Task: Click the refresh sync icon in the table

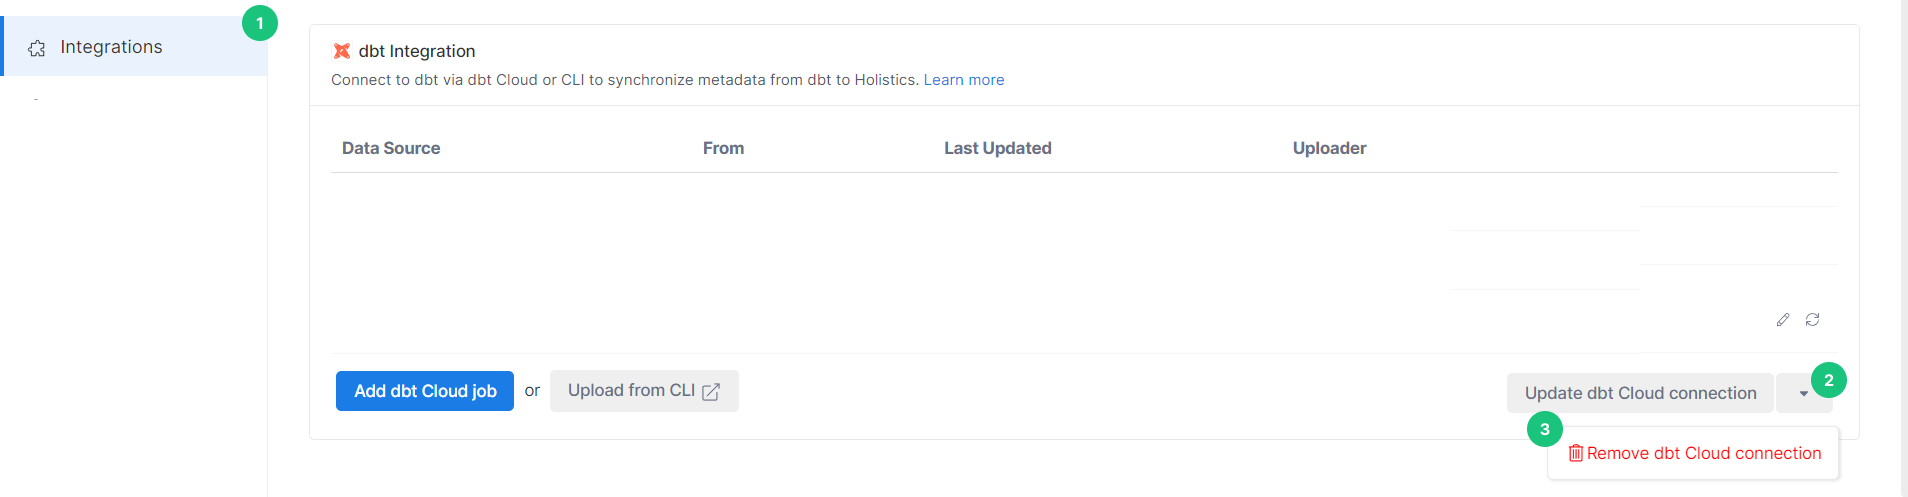Action: (x=1812, y=320)
